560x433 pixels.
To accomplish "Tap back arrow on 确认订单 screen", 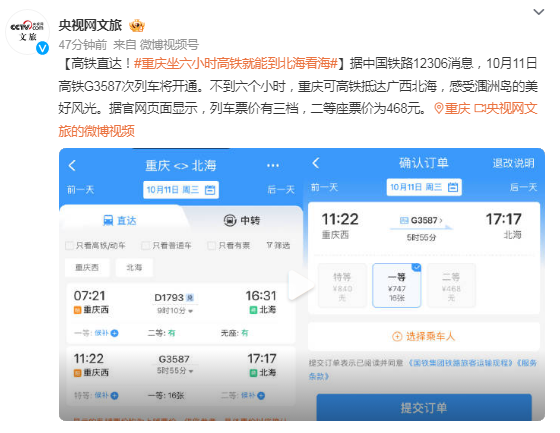I will (x=316, y=163).
